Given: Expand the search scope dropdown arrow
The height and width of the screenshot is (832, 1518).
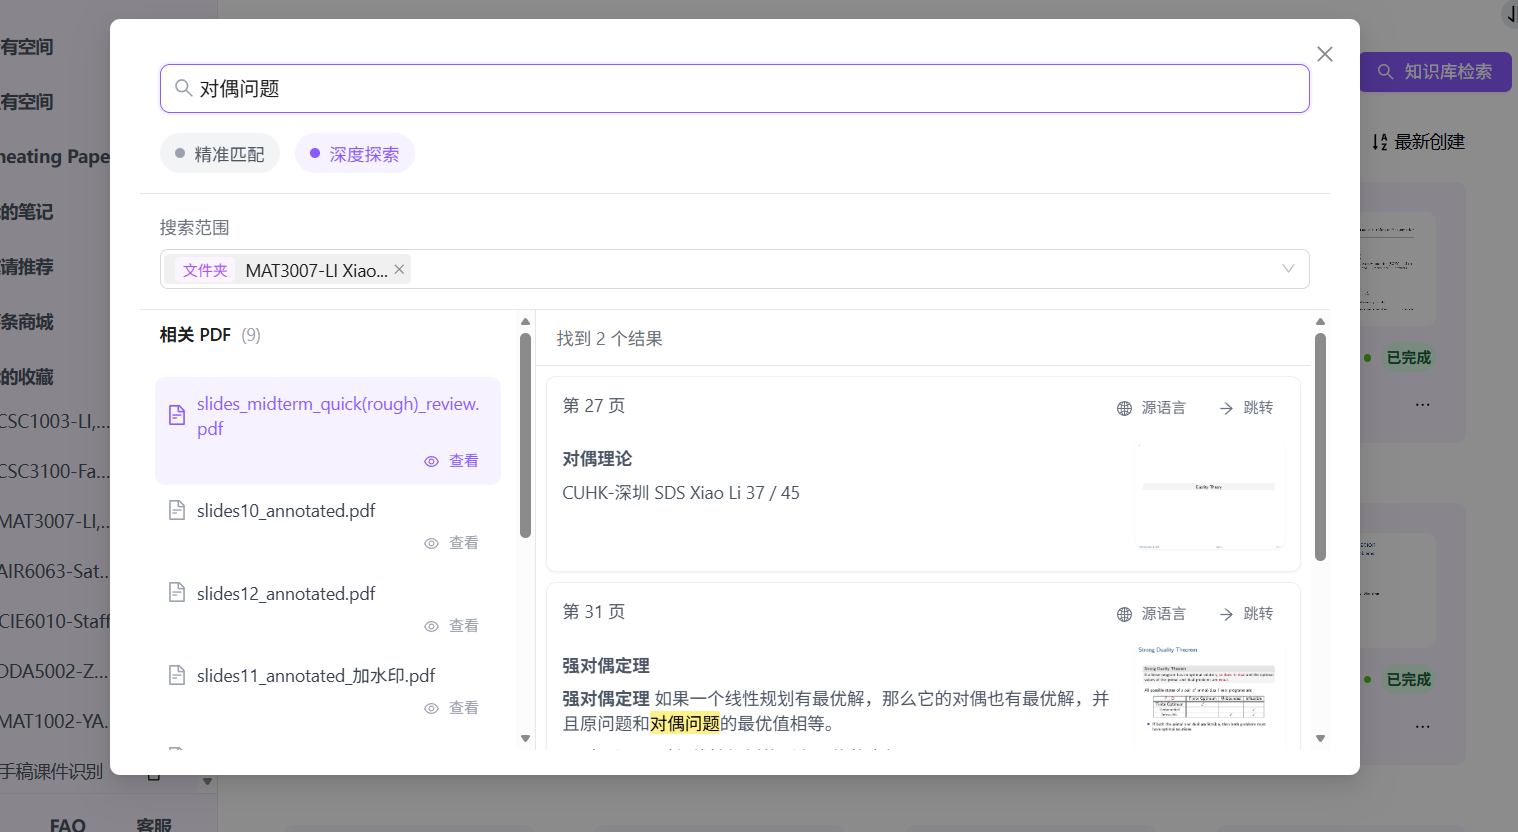Looking at the screenshot, I should 1288,269.
